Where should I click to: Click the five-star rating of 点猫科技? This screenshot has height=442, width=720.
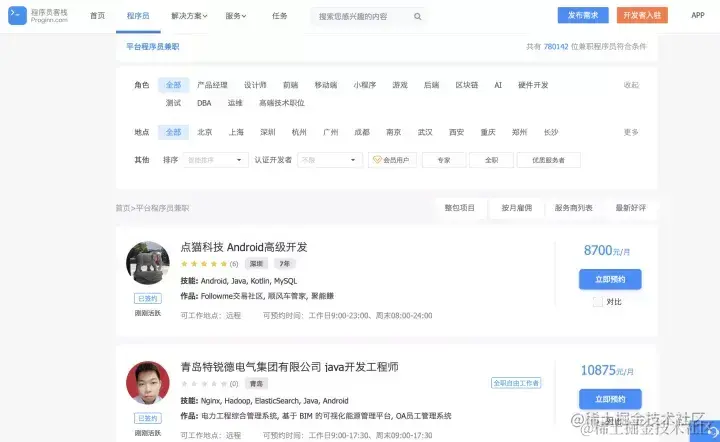click(204, 263)
